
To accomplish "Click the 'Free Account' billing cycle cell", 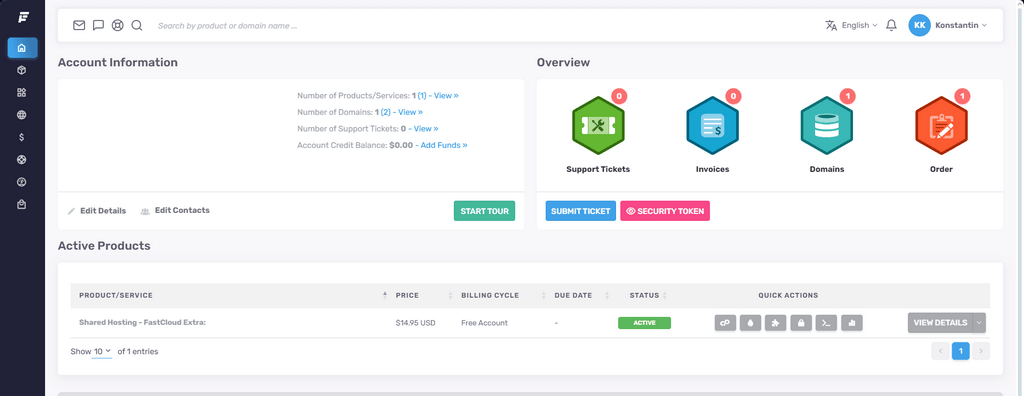I will [x=484, y=323].
